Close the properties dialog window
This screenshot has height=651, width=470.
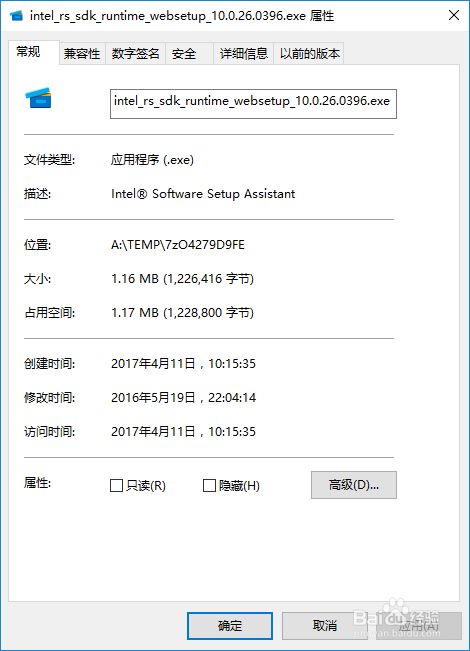point(454,15)
